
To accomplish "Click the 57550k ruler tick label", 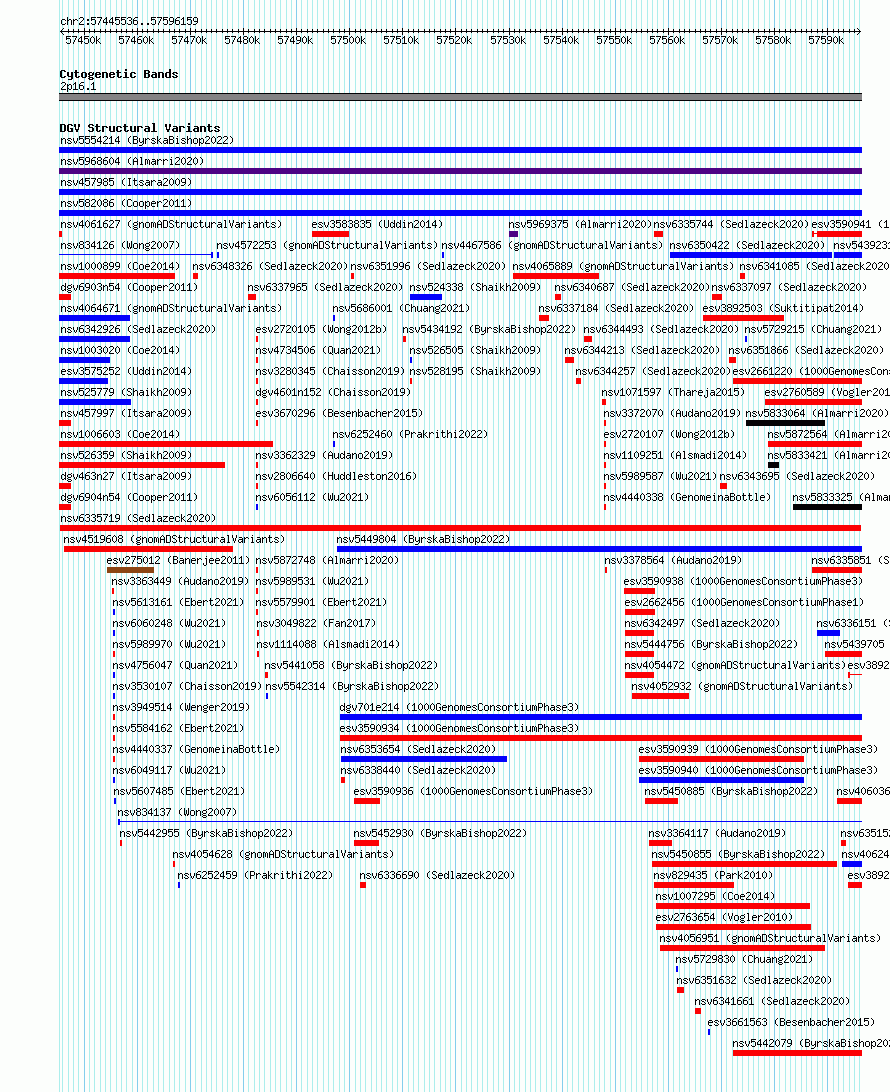I will point(614,40).
